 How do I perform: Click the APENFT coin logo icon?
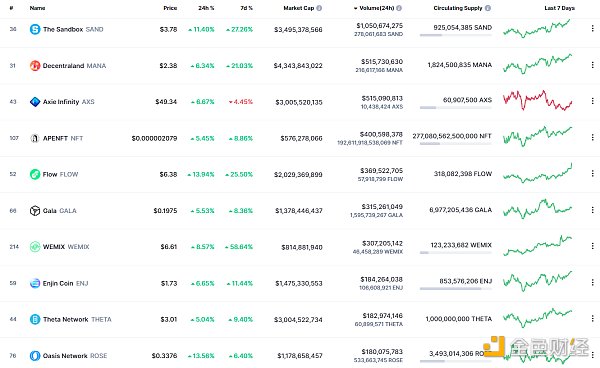click(35, 138)
